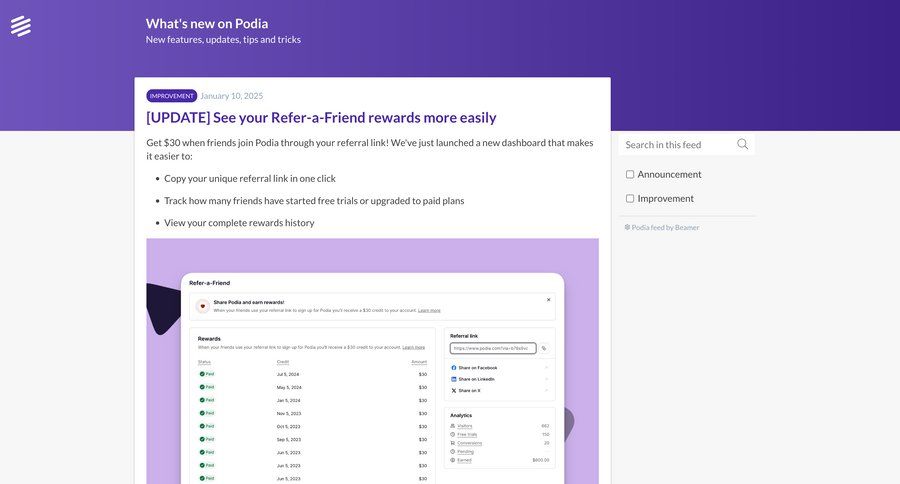The image size is (900, 484).
Task: Tick the Announcement filter checkbox
Action: point(630,175)
